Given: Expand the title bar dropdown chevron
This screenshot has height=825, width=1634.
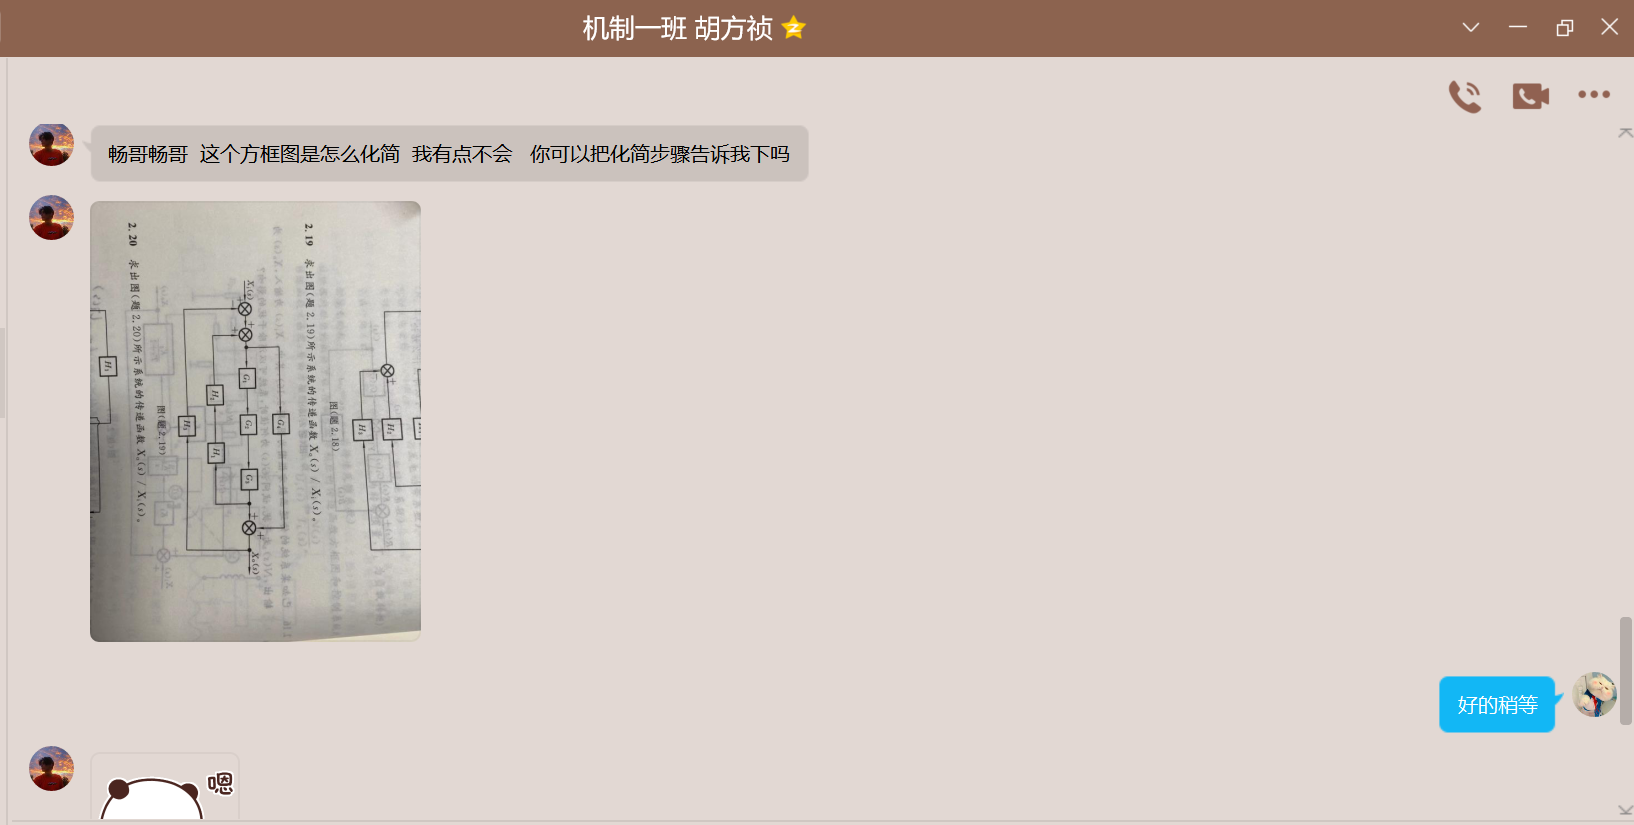Looking at the screenshot, I should point(1470,28).
